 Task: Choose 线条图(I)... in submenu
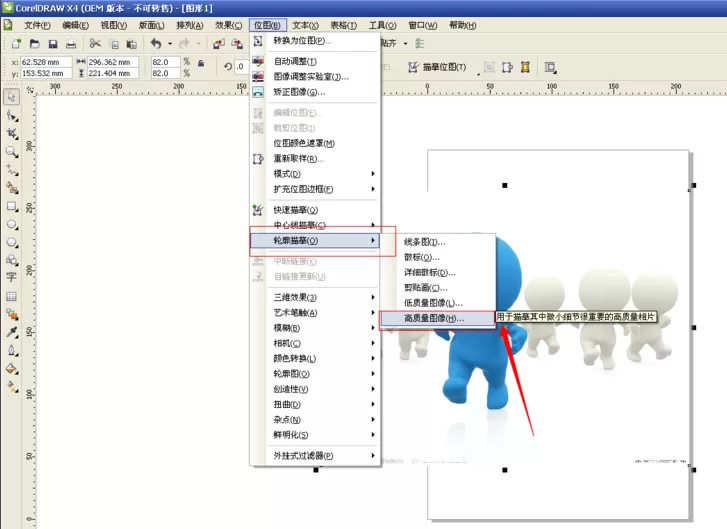pyautogui.click(x=437, y=242)
